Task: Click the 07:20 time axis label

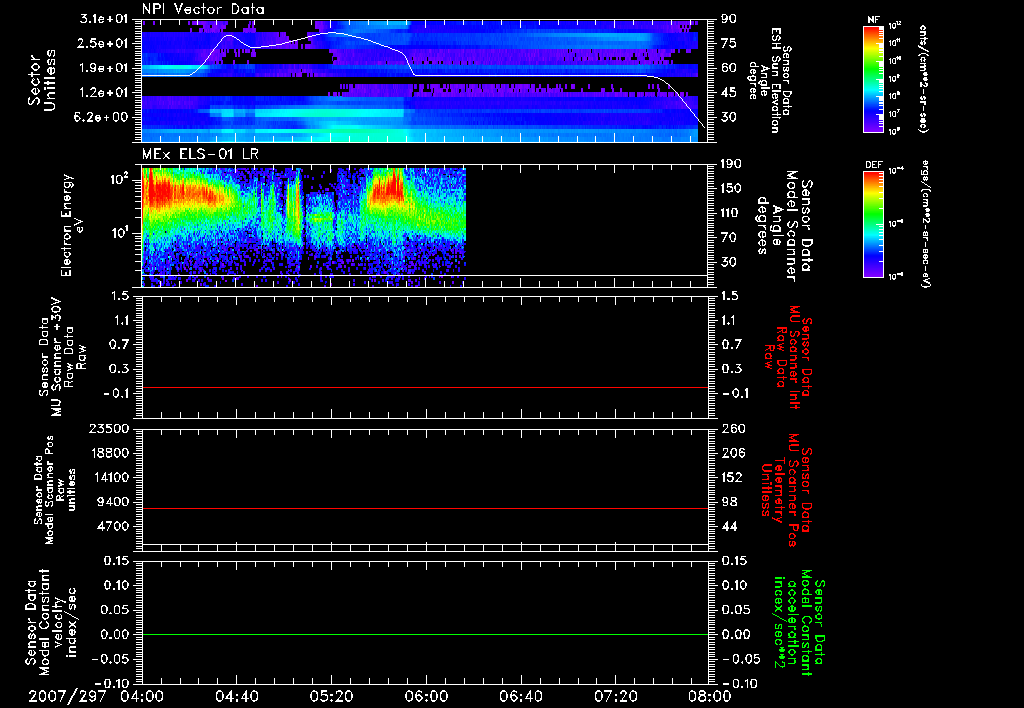Action: pos(616,696)
